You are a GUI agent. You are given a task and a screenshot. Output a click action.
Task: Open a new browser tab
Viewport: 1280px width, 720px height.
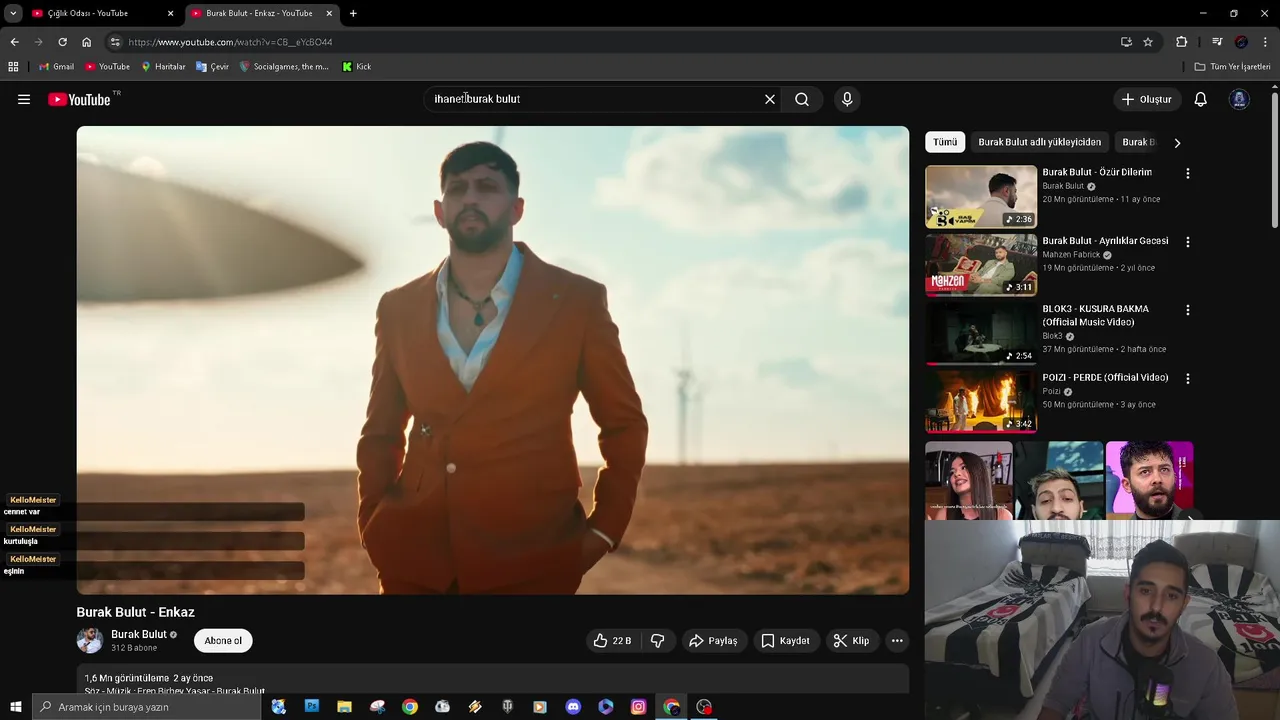[x=353, y=13]
